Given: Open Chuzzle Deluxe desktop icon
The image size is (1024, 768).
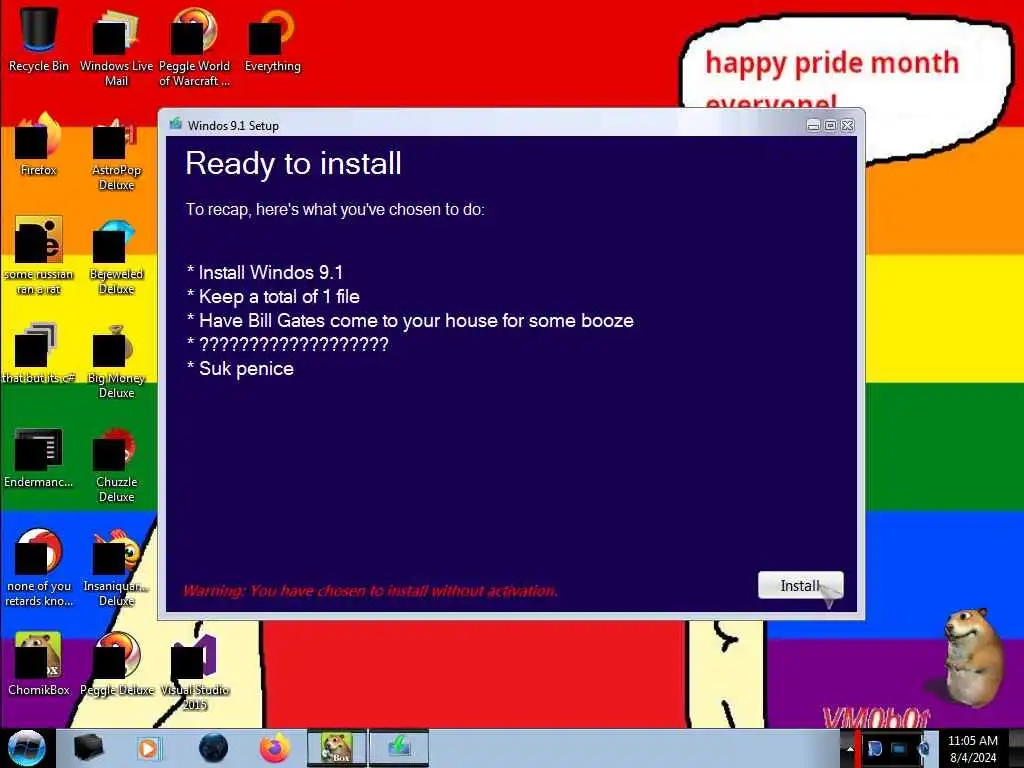Looking at the screenshot, I should click(116, 464).
